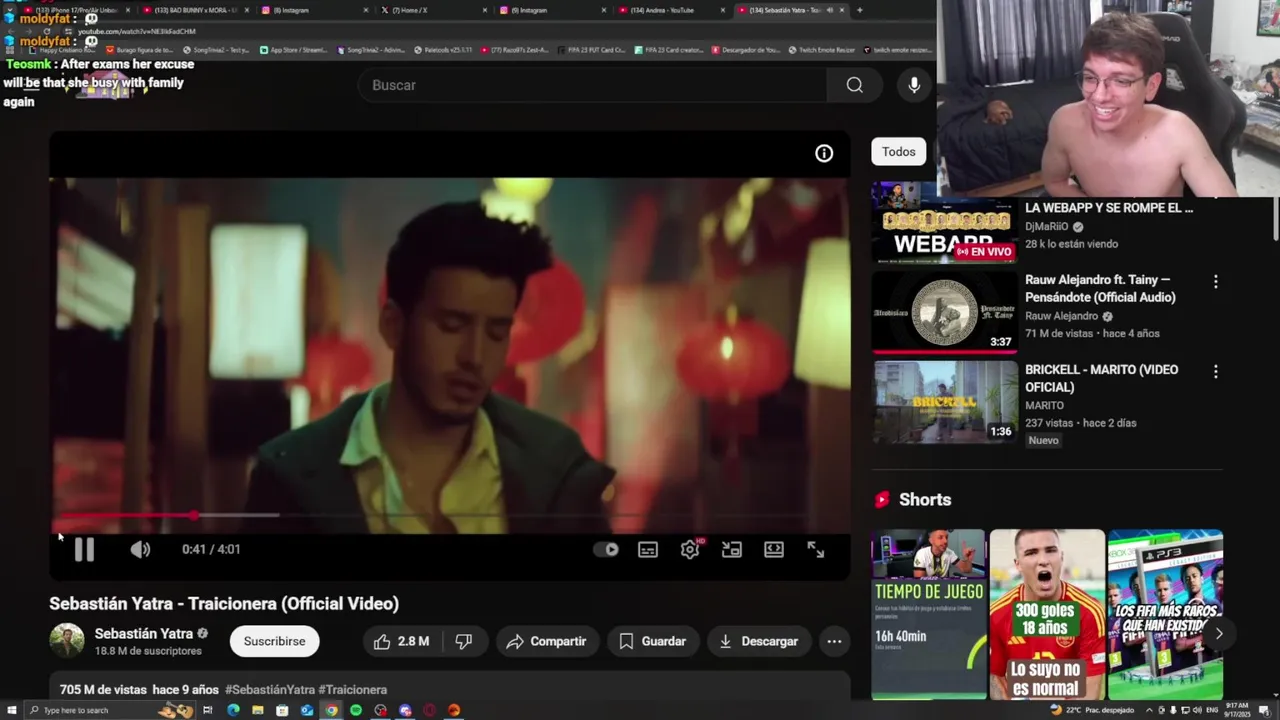Click the #Traicionera hashtag
Viewport: 1280px width, 720px height.
pos(353,690)
